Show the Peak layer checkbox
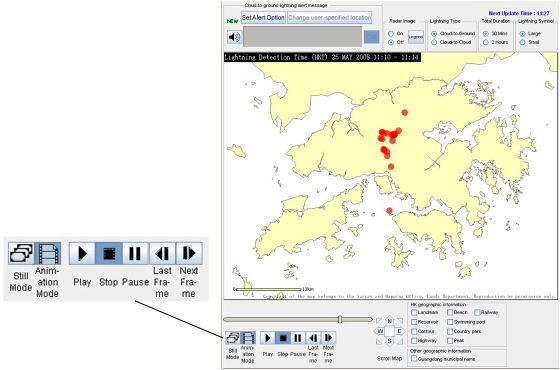Image resolution: width=560 pixels, height=370 pixels. tap(450, 341)
